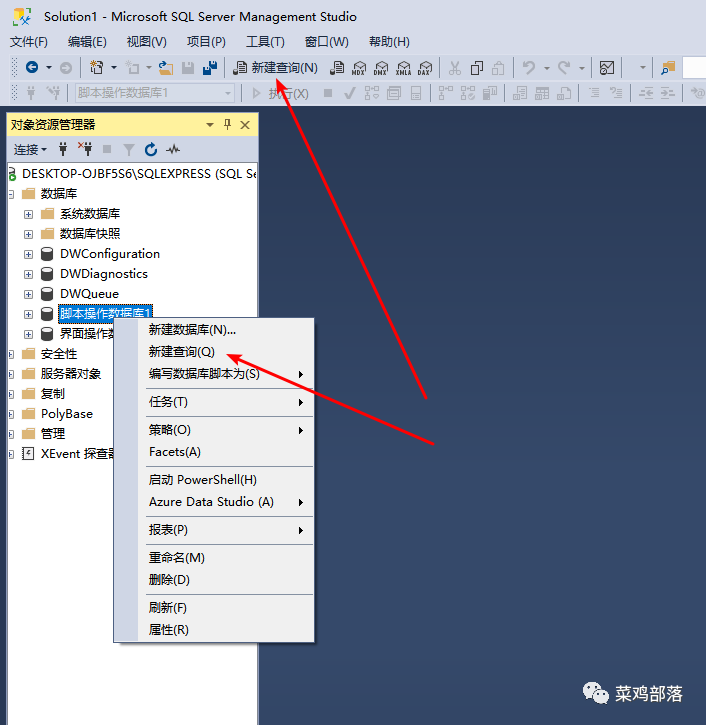
Task: Open the 文件(F) menu
Action: pos(29,42)
